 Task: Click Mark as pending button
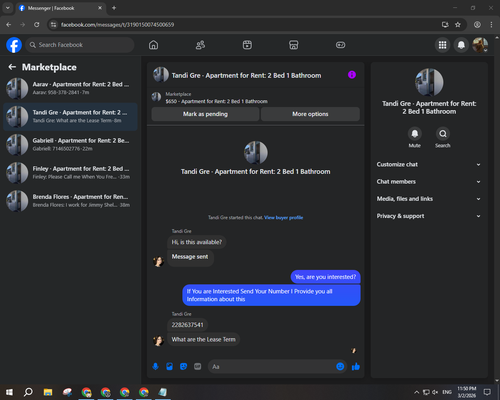coord(205,114)
